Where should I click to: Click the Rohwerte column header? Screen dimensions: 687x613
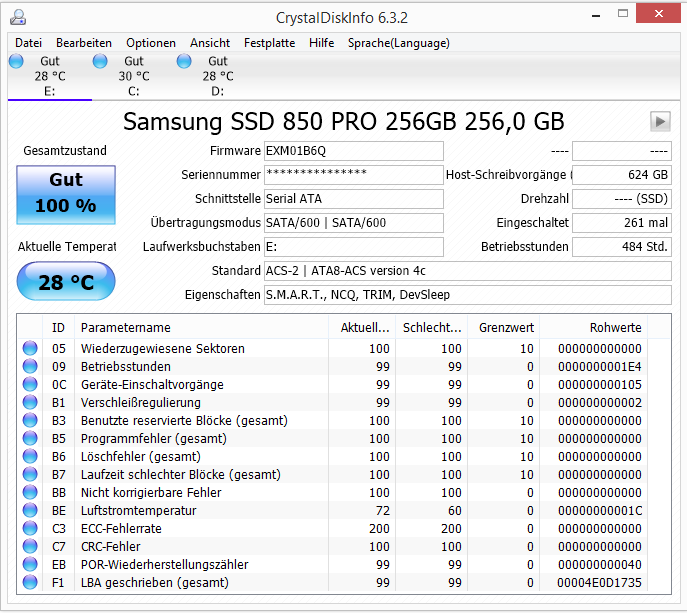[594, 327]
